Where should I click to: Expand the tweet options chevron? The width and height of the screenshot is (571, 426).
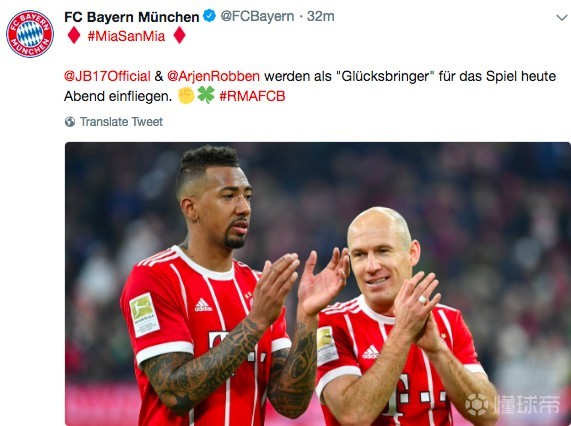coord(562,17)
